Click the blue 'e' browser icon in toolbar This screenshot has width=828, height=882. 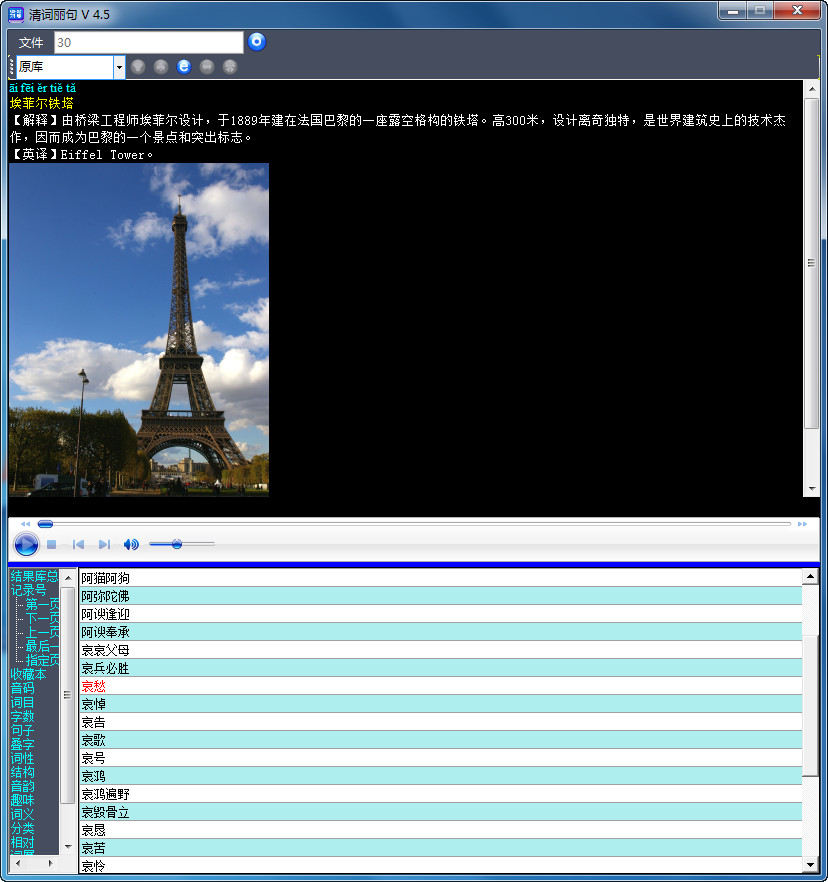pos(184,67)
